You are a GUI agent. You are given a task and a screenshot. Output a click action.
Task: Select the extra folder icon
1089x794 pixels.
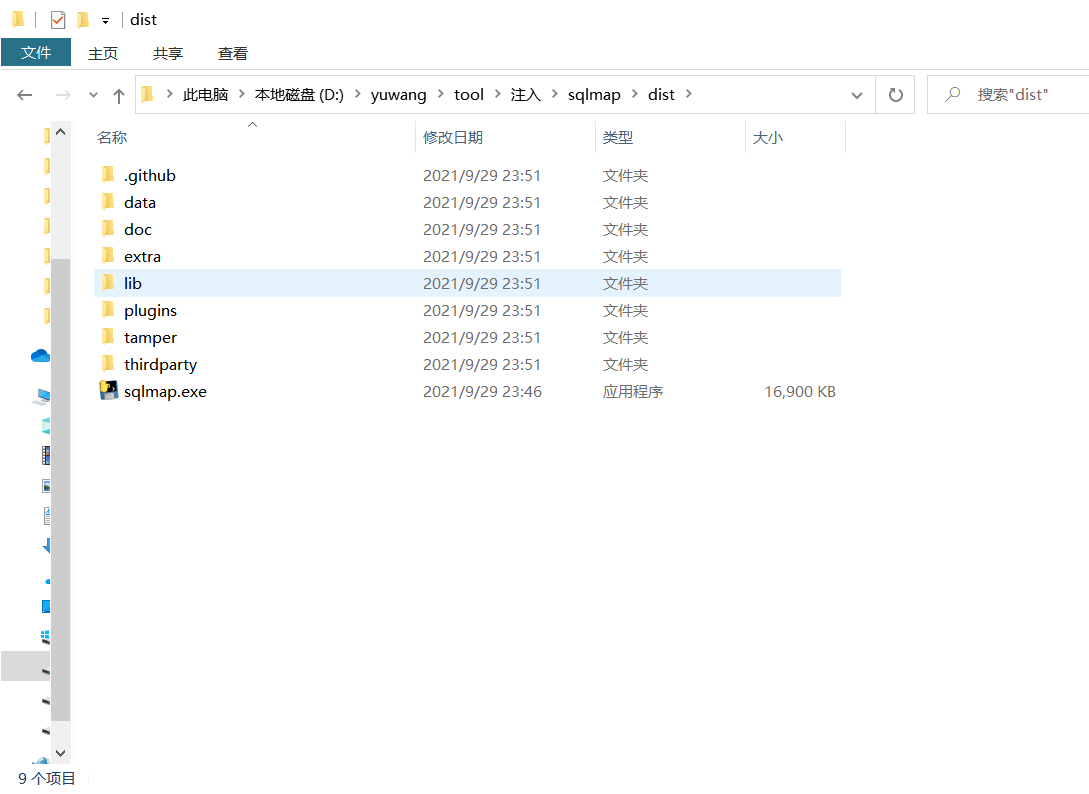tap(108, 256)
